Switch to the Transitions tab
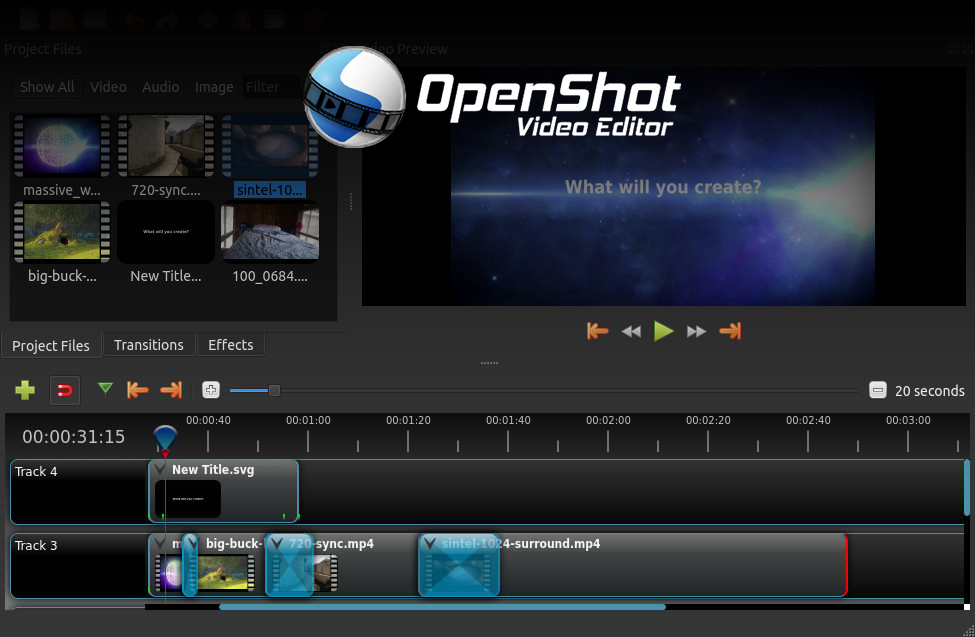Image resolution: width=975 pixels, height=637 pixels. pos(149,345)
